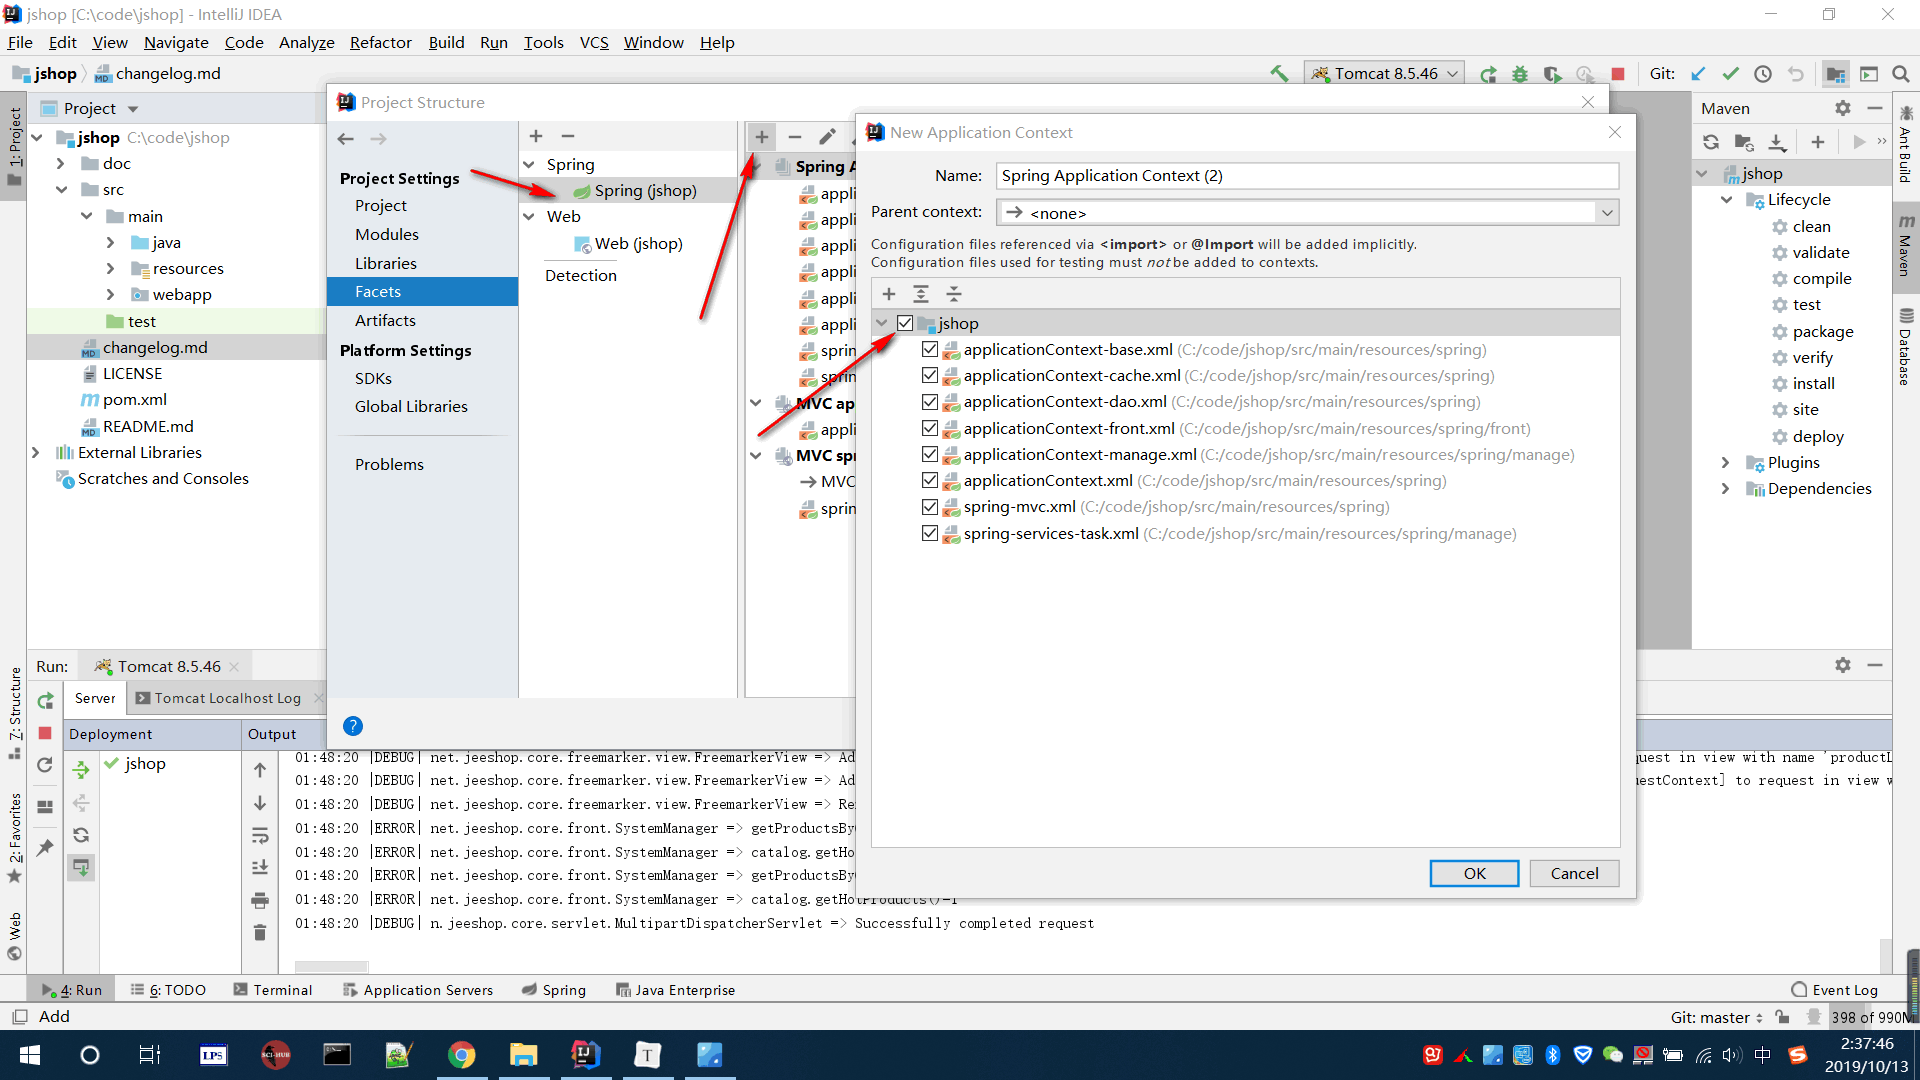Toggle spring-mvc.xml checkbox

point(930,507)
